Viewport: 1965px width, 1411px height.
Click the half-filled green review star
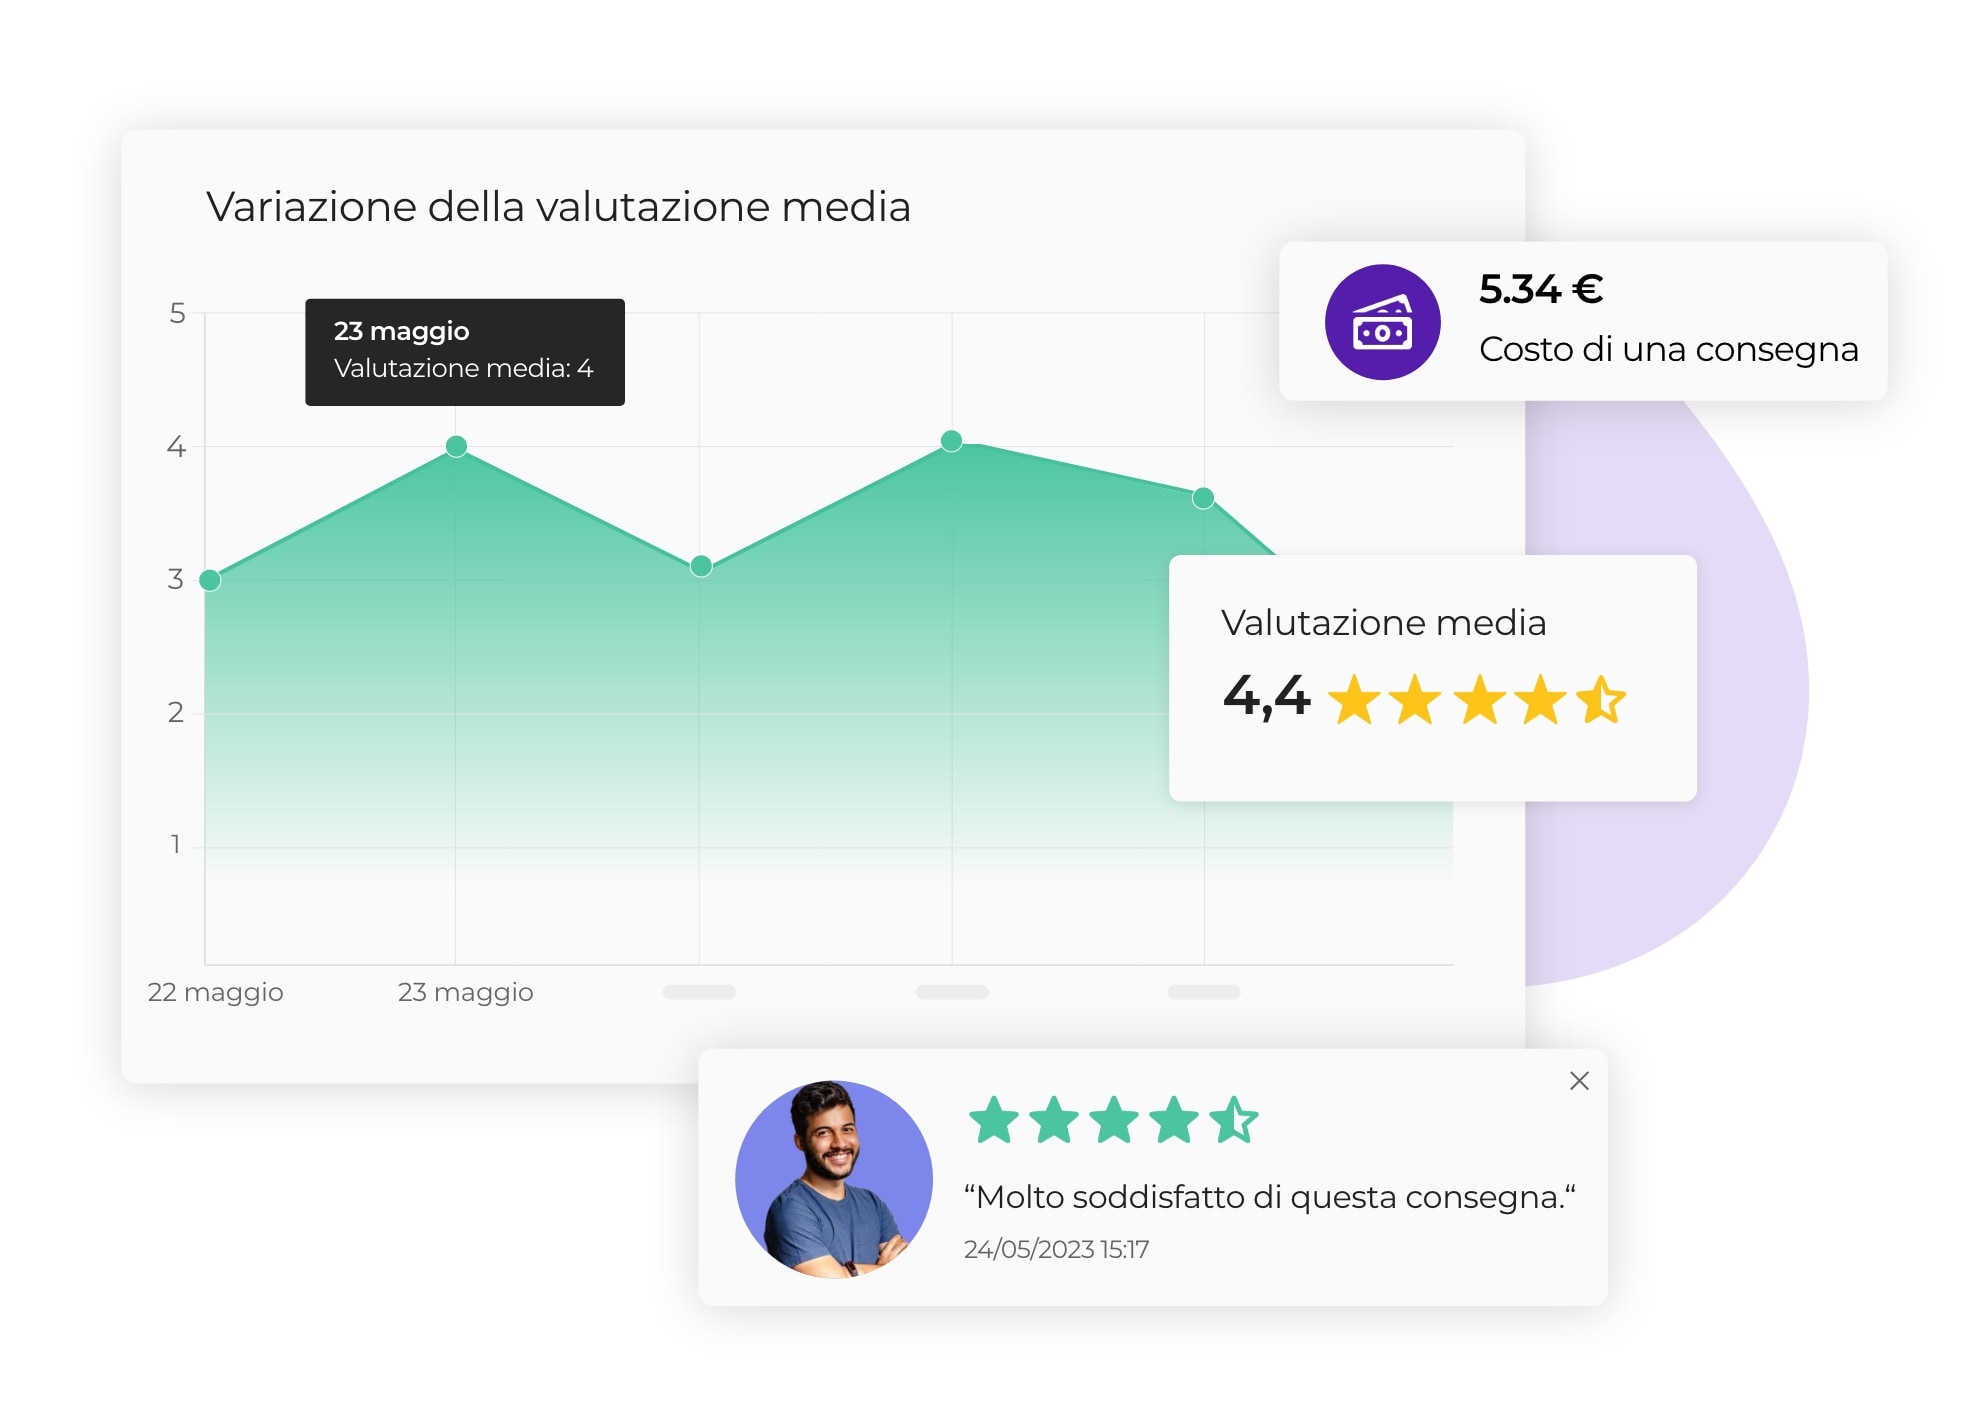click(x=1233, y=1120)
